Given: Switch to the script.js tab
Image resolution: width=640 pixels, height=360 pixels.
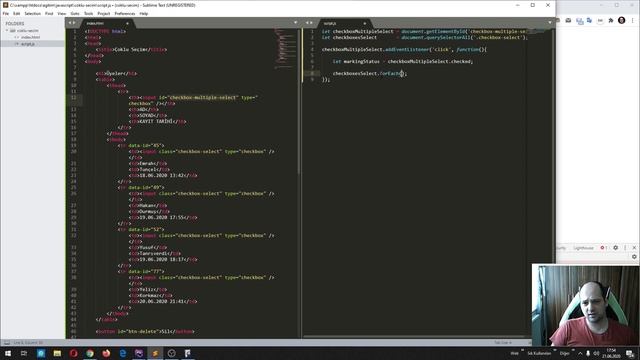Looking at the screenshot, I should [x=330, y=23].
